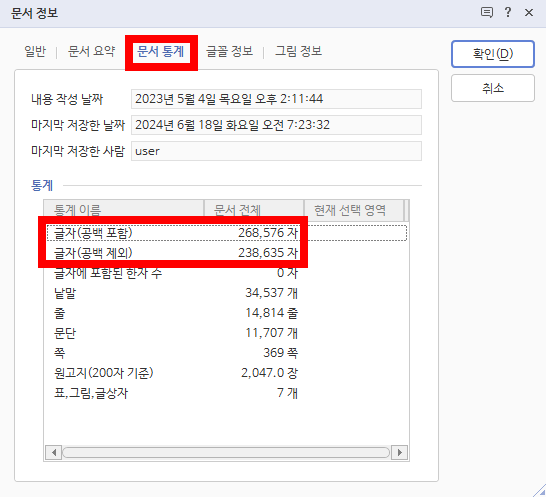Click the left scroll arrow of statistics list
Screen dimensions: 546x497
(x=54, y=452)
